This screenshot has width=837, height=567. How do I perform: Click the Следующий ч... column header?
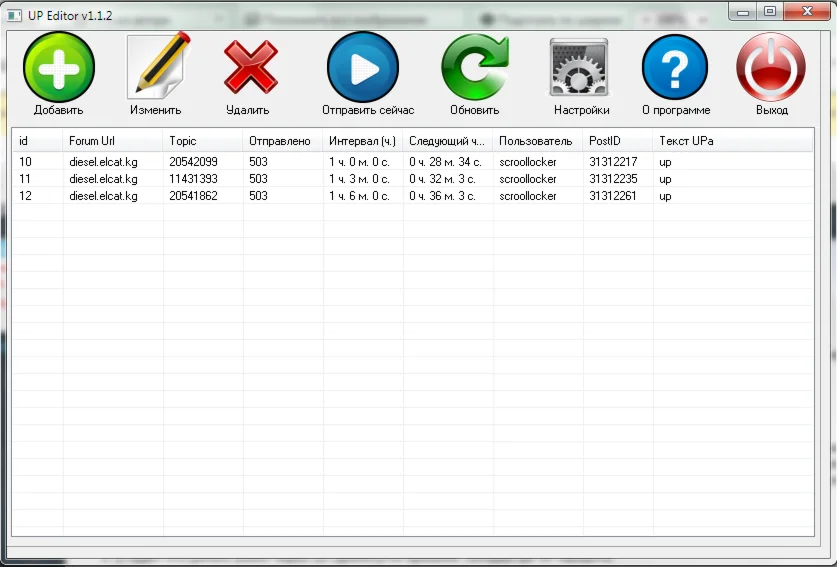pyautogui.click(x=448, y=141)
